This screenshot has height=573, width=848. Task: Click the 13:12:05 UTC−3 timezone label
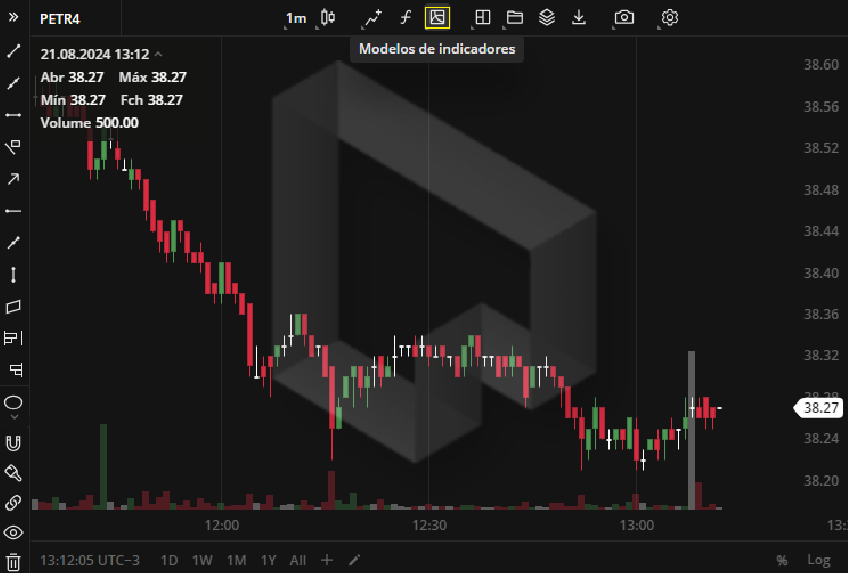point(90,560)
